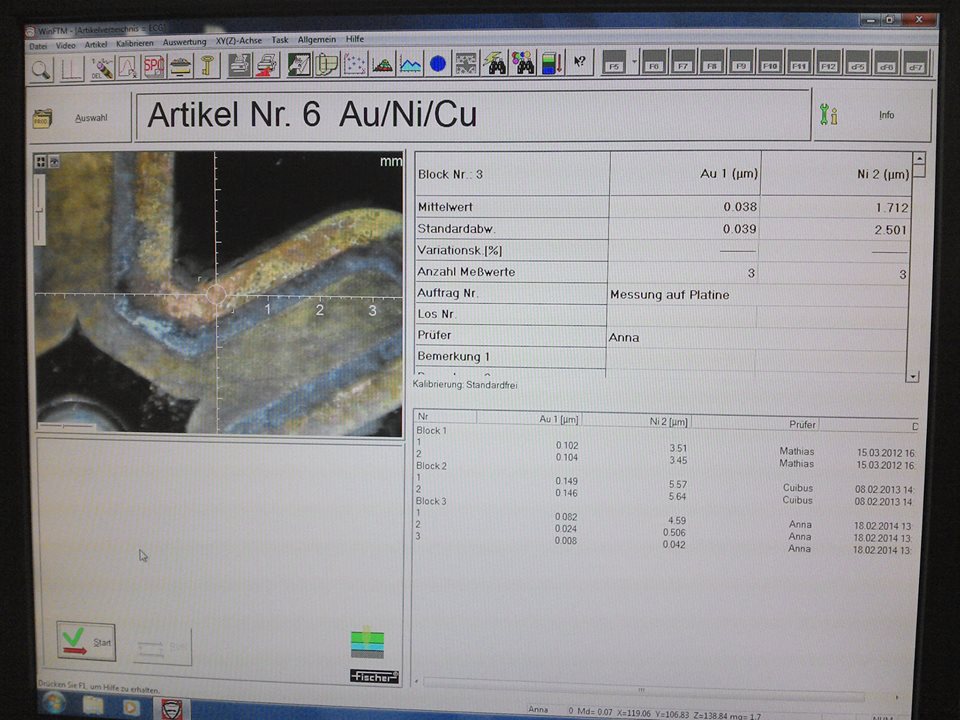Open the Kalibrieren menu
This screenshot has width=960, height=720.
point(135,44)
